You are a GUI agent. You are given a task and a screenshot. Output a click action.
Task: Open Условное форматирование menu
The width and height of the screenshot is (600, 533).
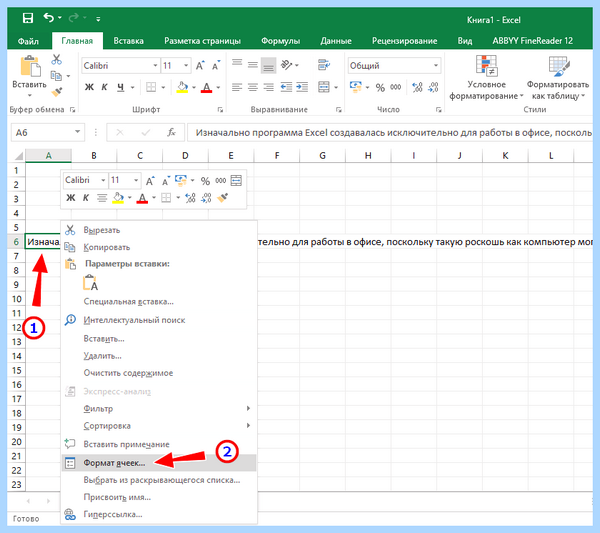click(486, 78)
